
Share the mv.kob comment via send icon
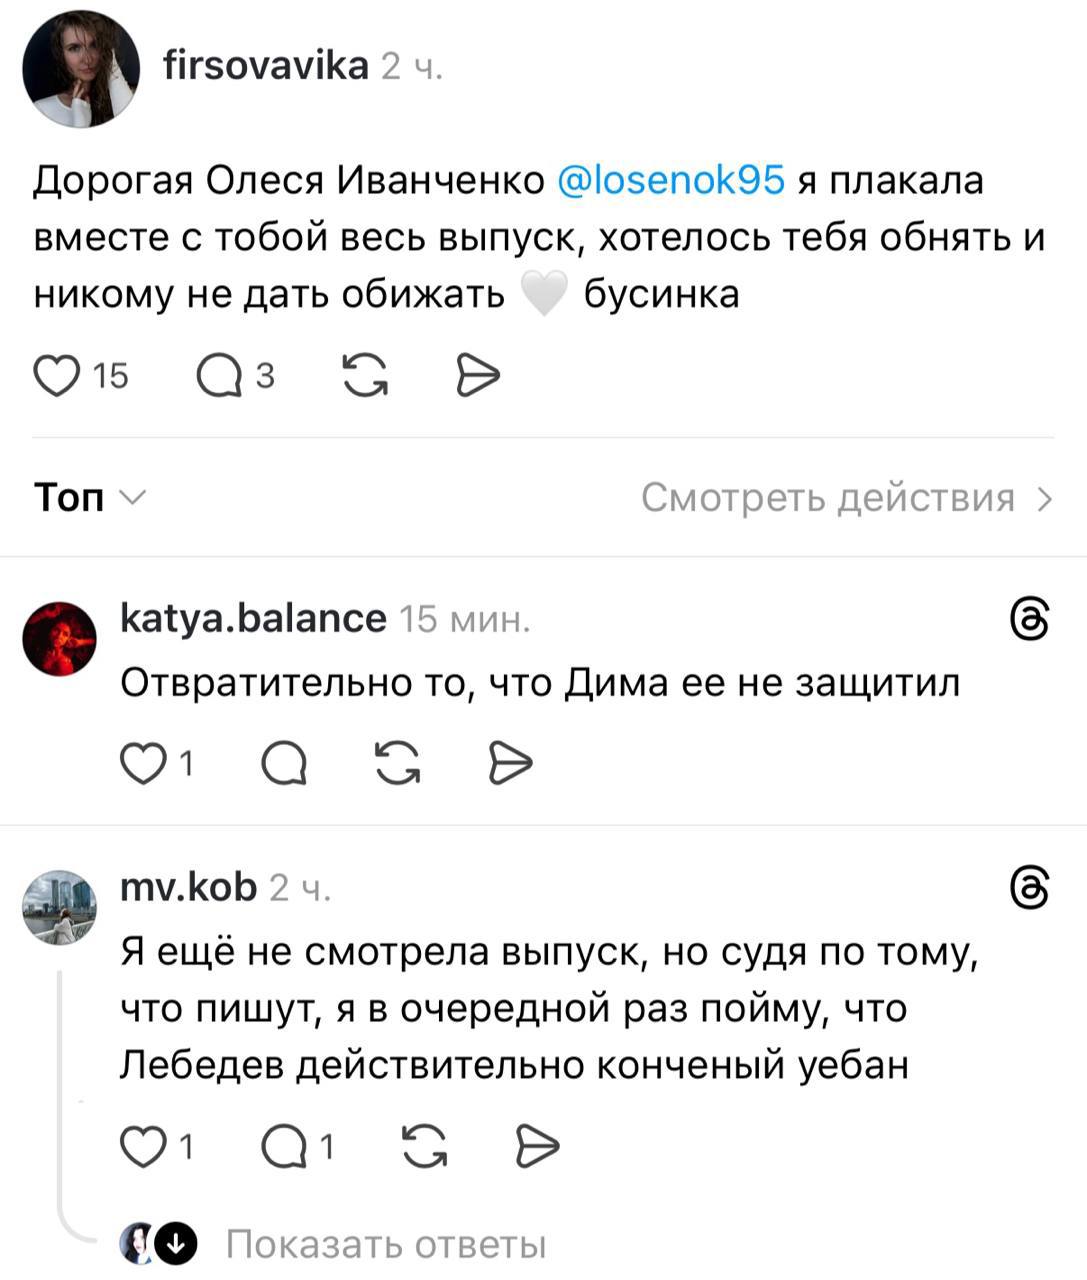click(537, 1146)
